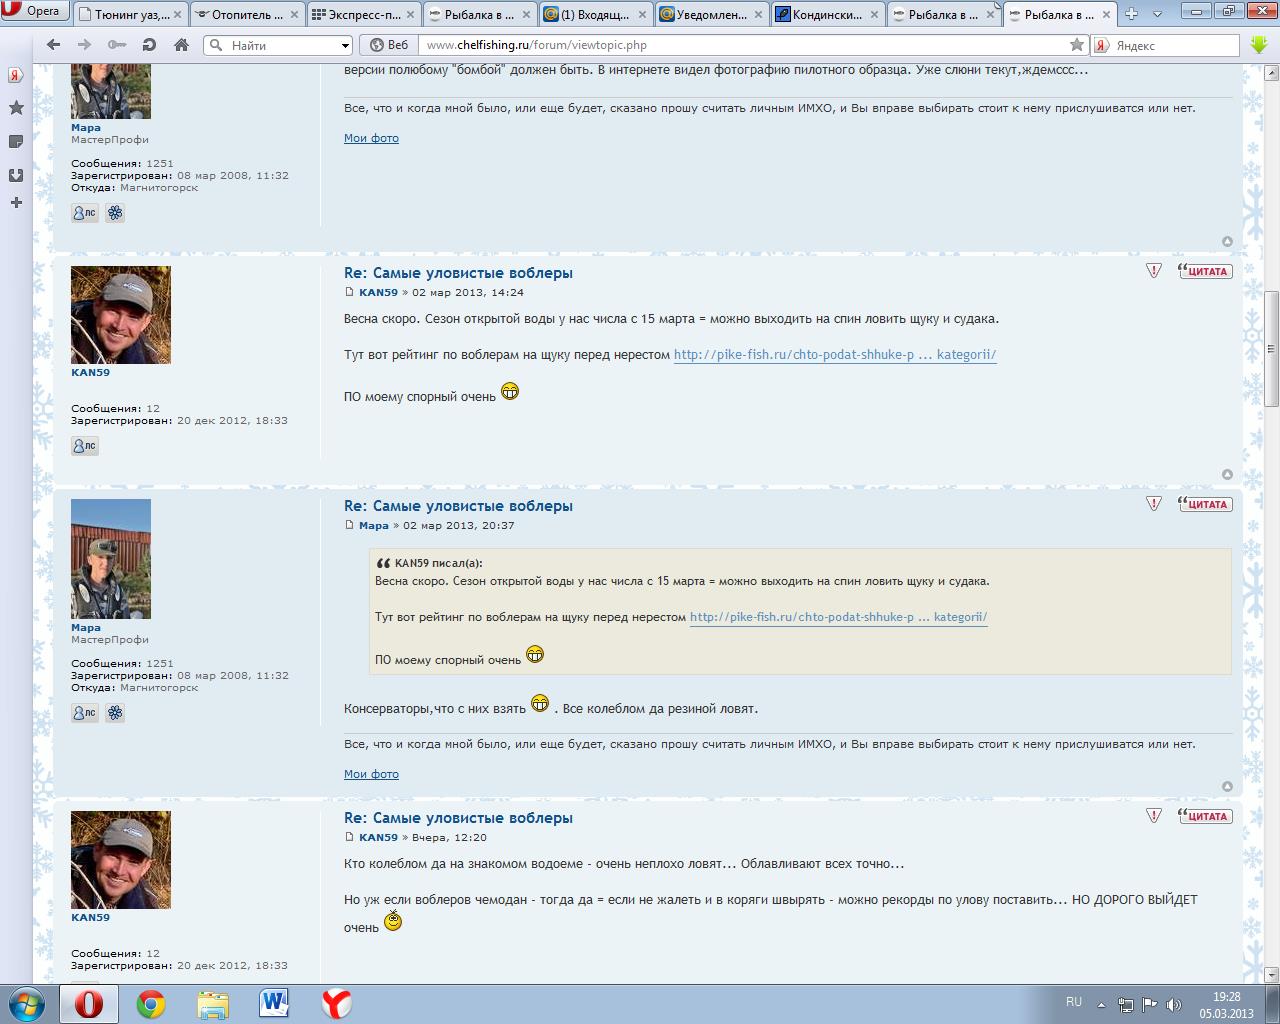1280x1024 pixels.
Task: Open bookmarks star in sidebar
Action: [x=16, y=108]
